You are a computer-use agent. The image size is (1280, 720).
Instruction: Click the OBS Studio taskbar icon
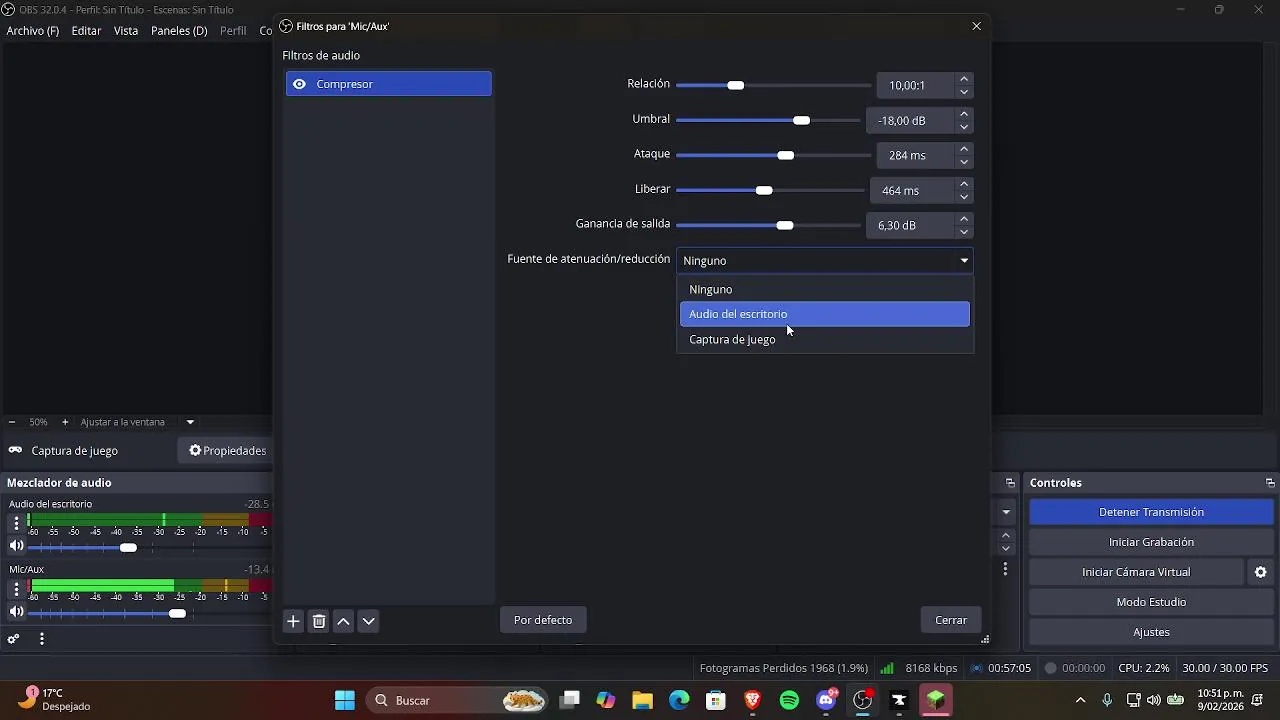863,700
